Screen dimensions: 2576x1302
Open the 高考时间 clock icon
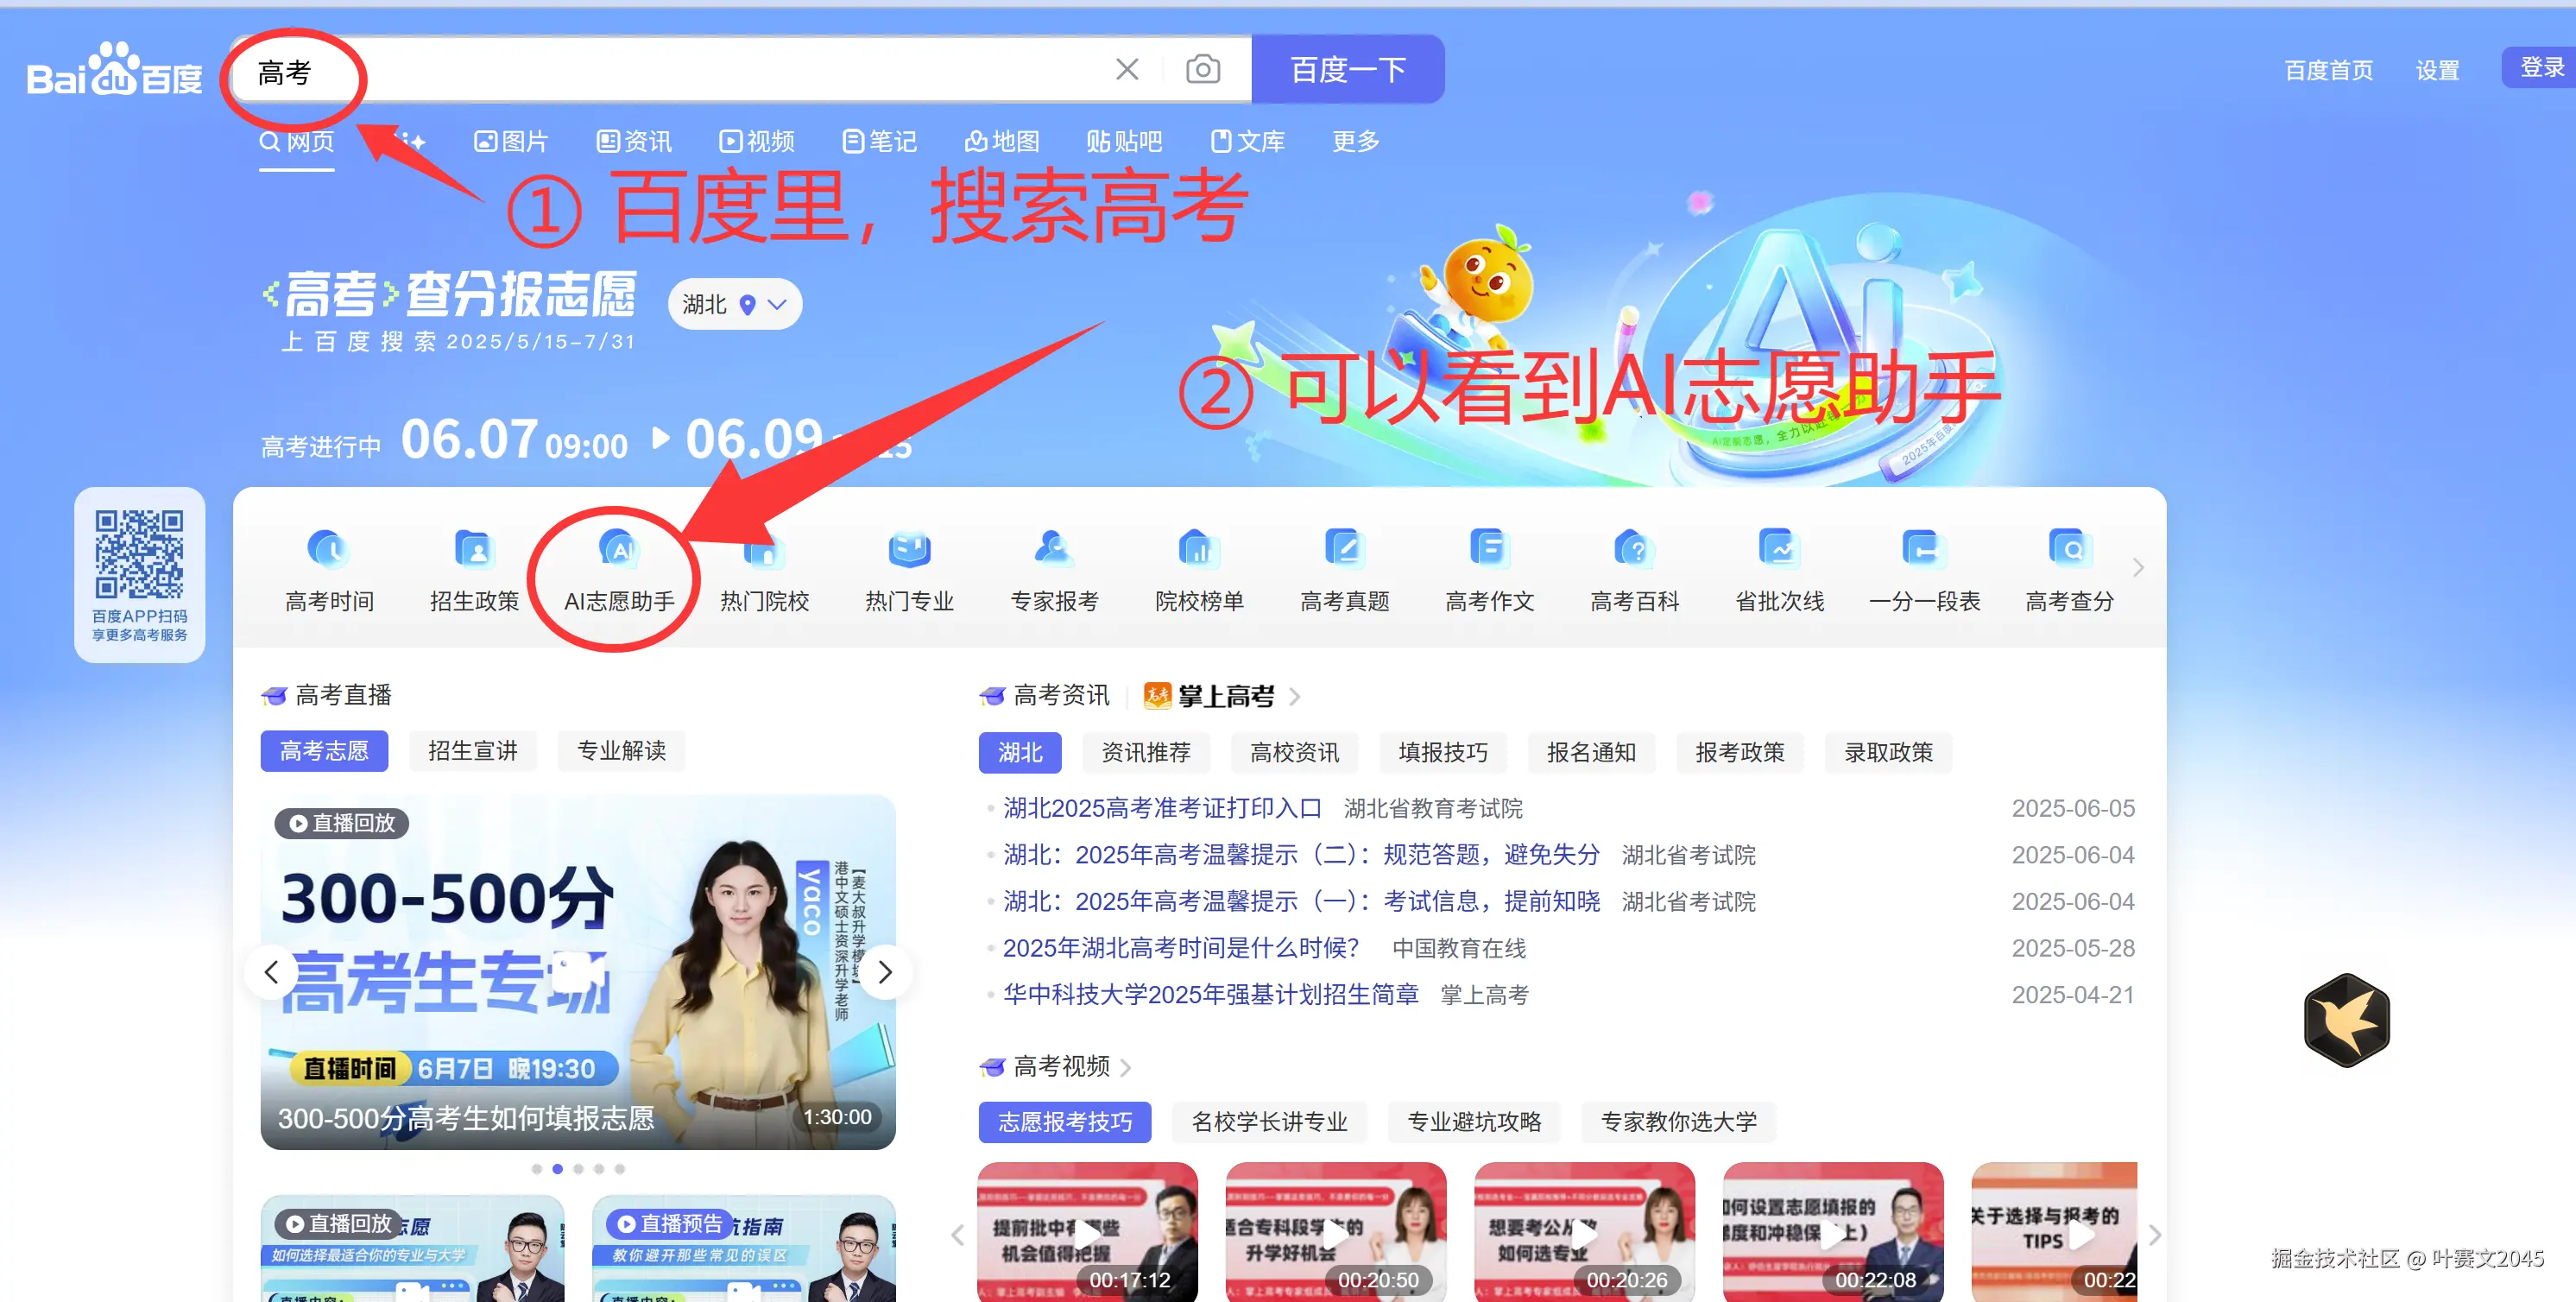(x=329, y=550)
